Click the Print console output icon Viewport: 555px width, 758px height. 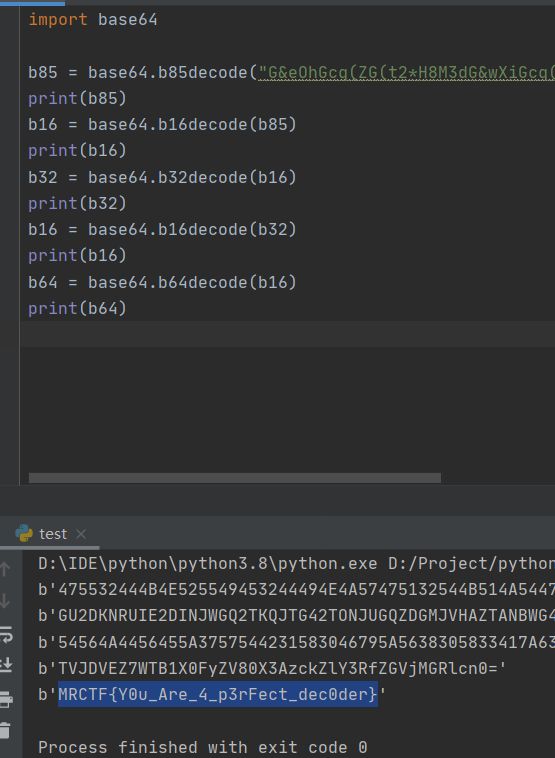pos(6,698)
